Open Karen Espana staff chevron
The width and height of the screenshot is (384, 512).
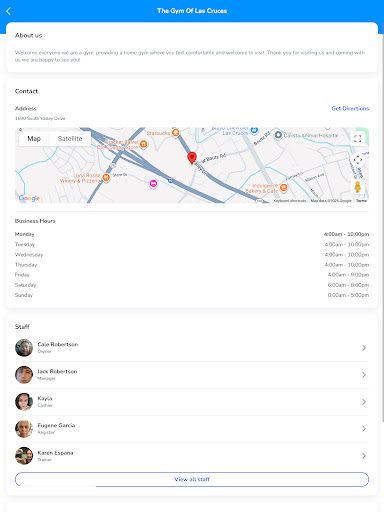point(364,456)
